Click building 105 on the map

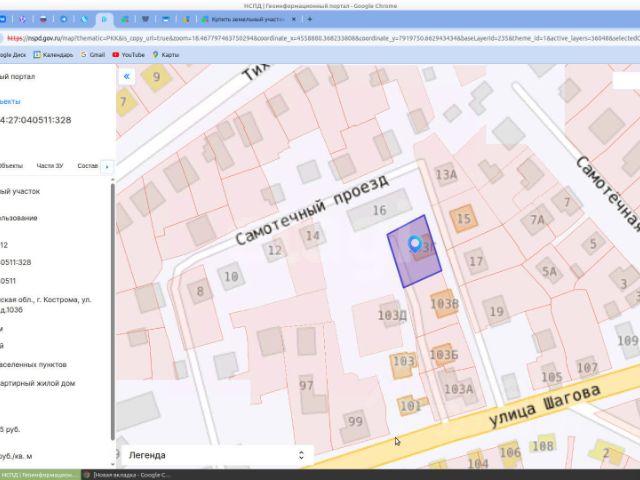click(552, 376)
